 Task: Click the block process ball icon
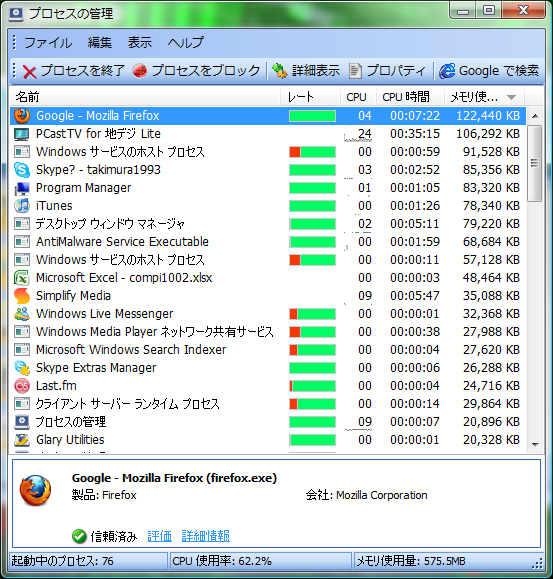tap(140, 71)
